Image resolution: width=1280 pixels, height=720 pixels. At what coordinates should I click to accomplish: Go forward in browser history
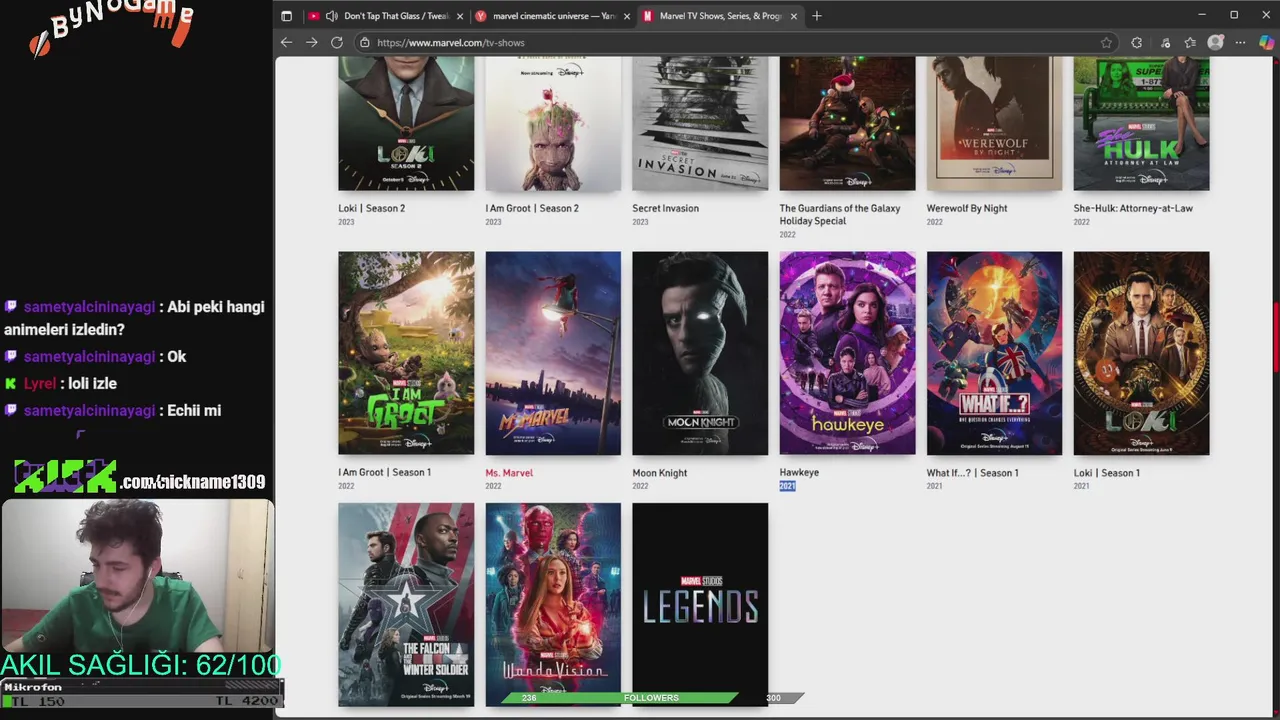311,42
